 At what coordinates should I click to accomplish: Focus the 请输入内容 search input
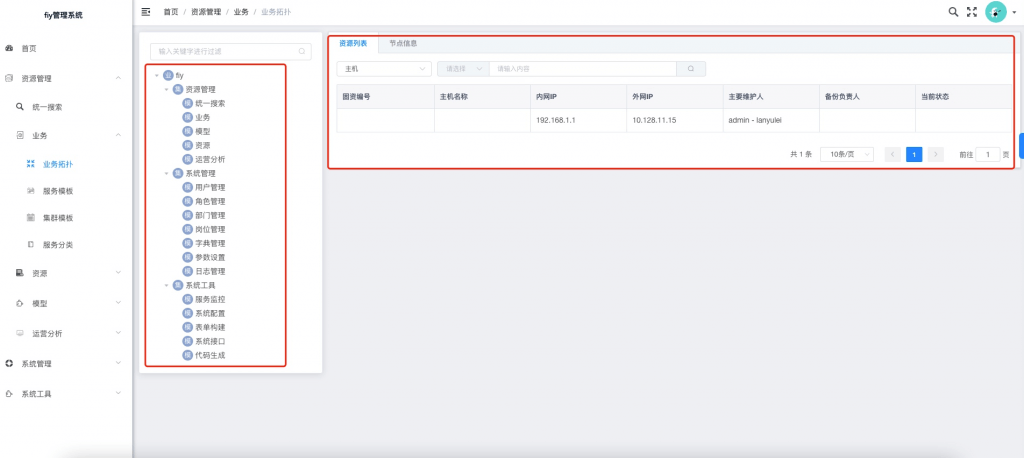click(583, 69)
